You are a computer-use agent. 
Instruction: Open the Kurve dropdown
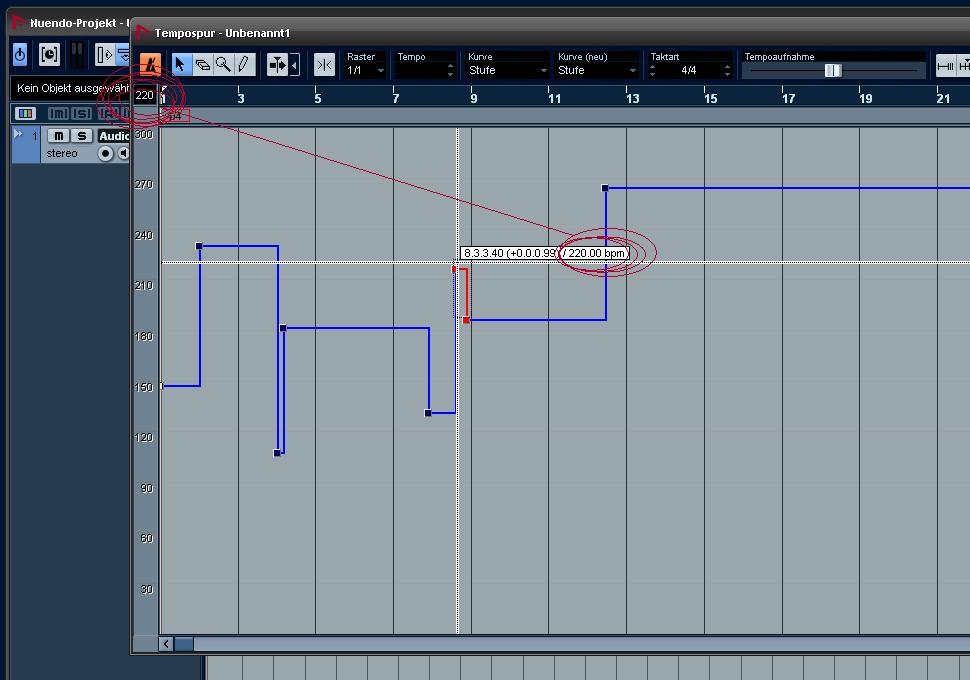coord(507,71)
